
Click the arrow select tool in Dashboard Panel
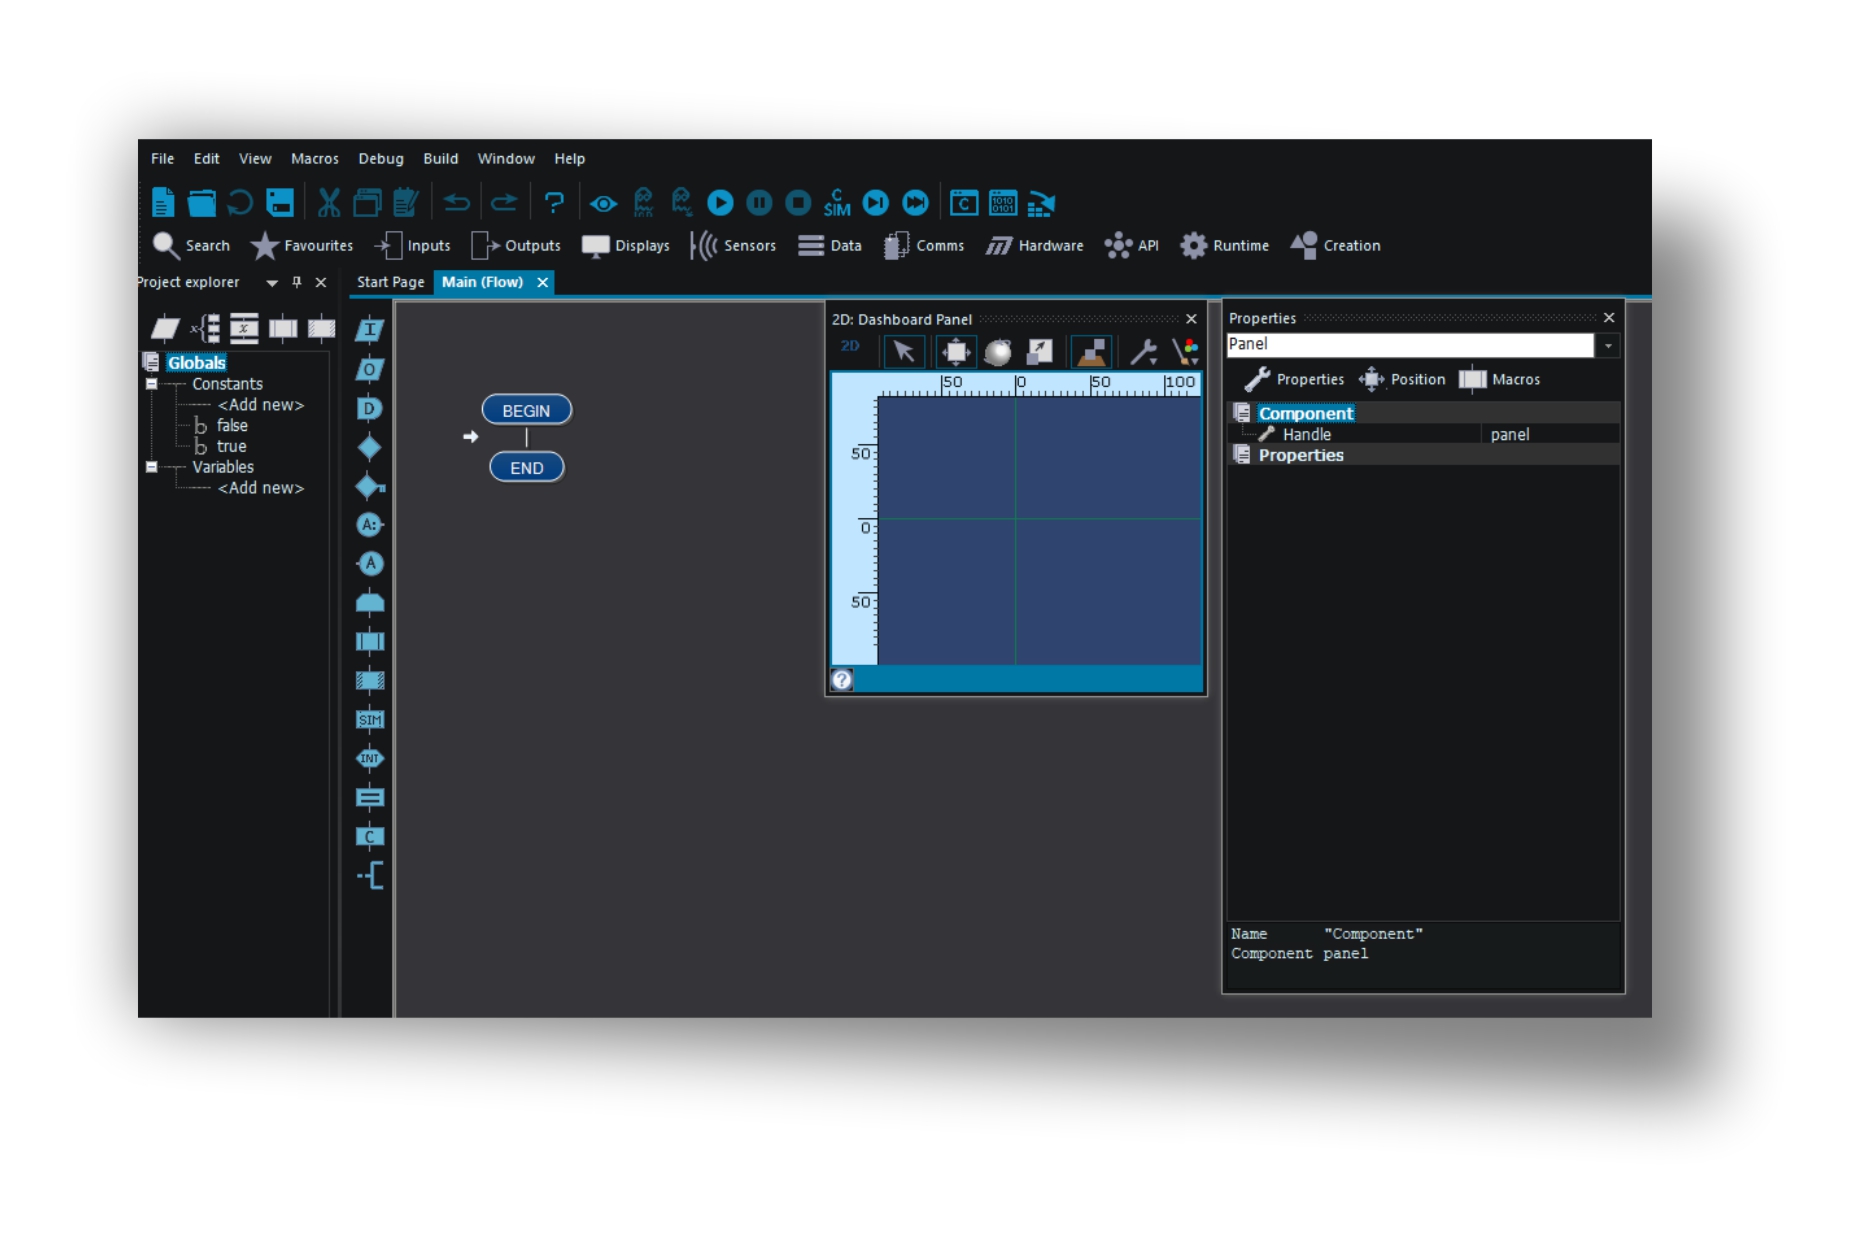(904, 352)
